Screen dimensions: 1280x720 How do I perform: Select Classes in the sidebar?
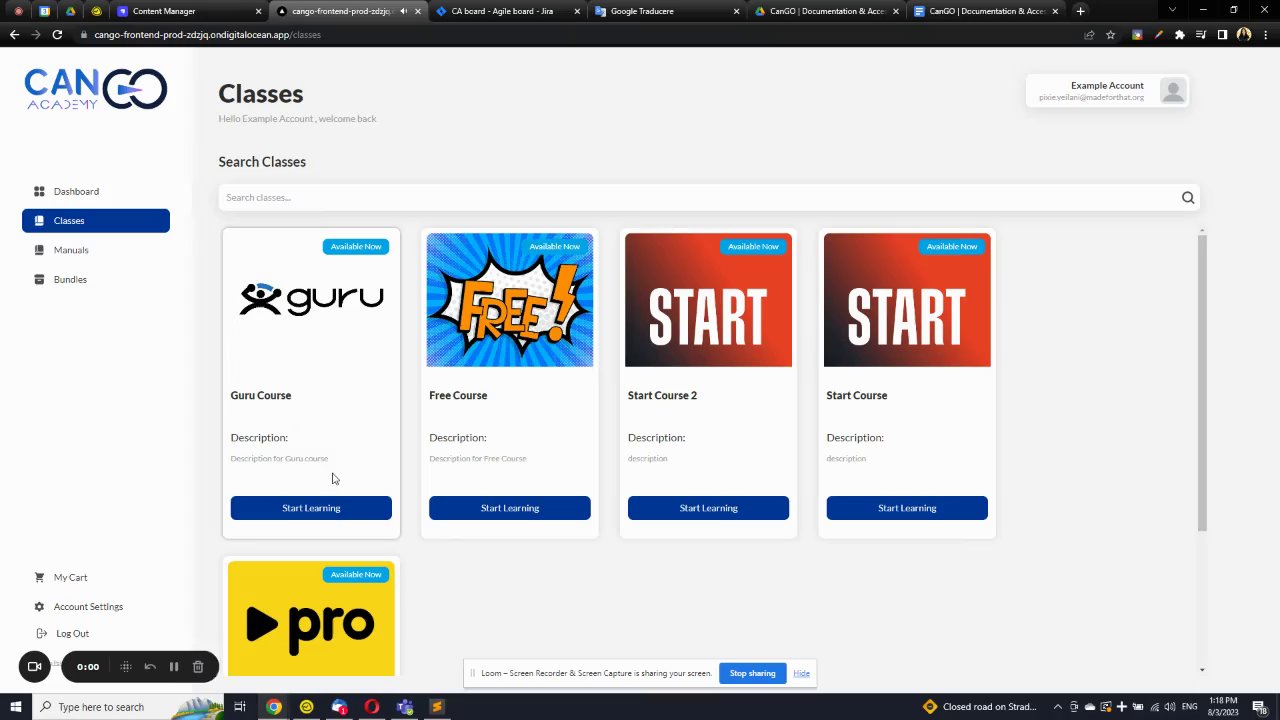point(96,220)
